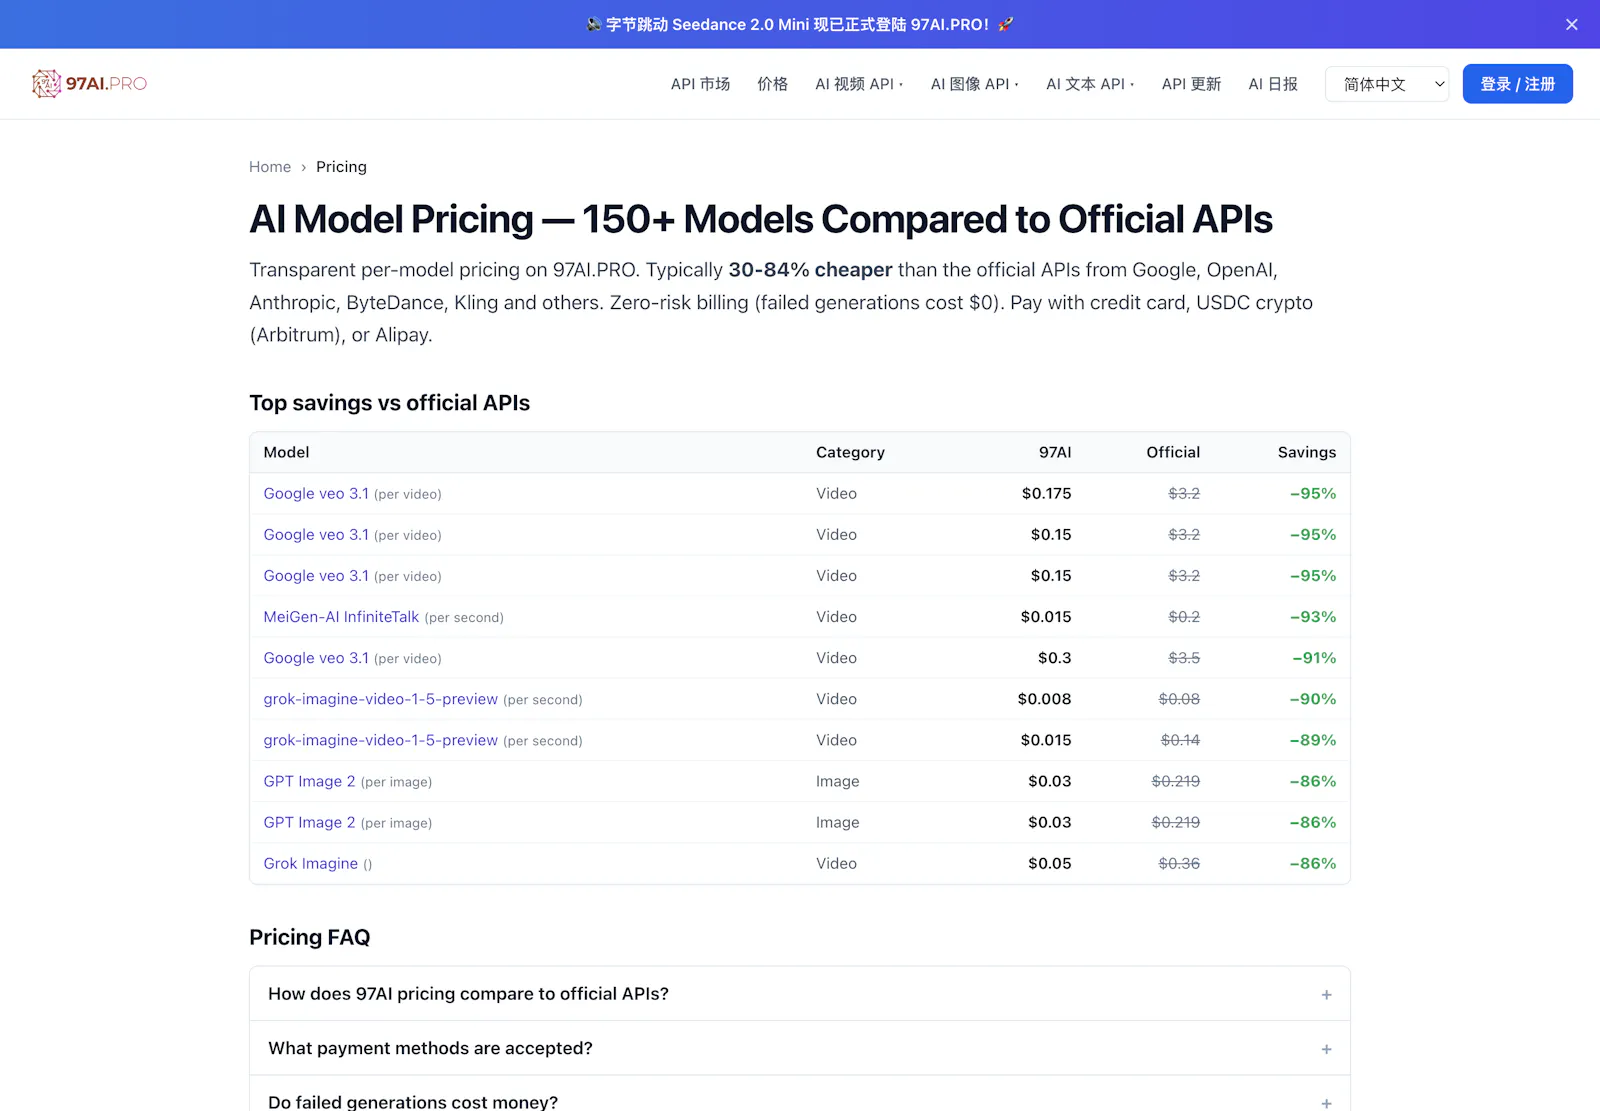This screenshot has height=1111, width=1600.
Task: Open the Google veo 3.1 link priced $0.3
Action: [x=316, y=658]
